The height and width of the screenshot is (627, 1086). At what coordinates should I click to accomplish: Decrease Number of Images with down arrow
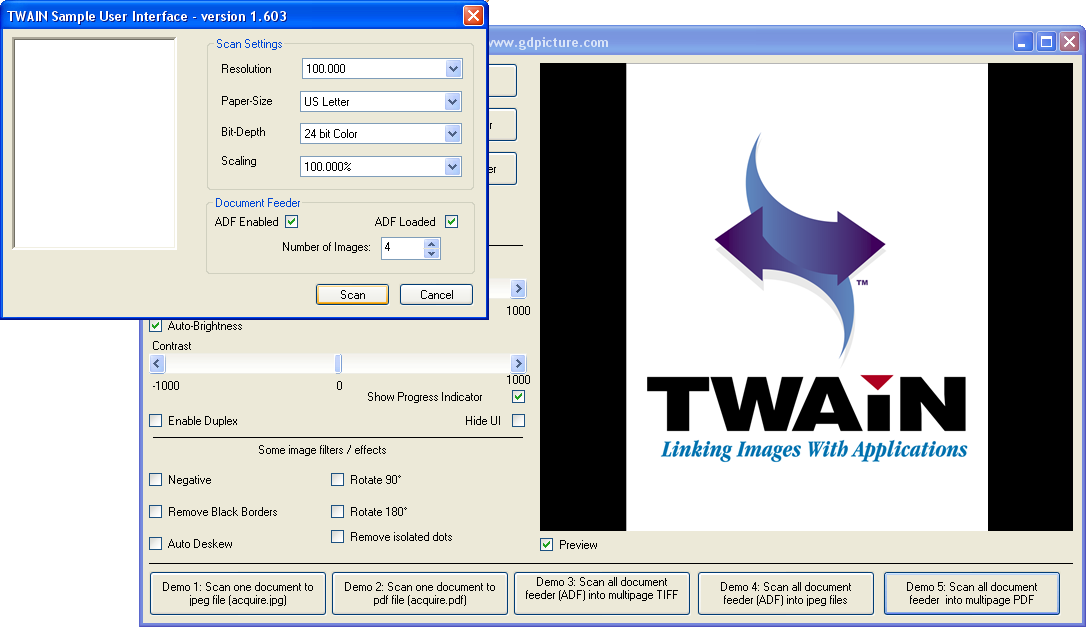[x=431, y=253]
